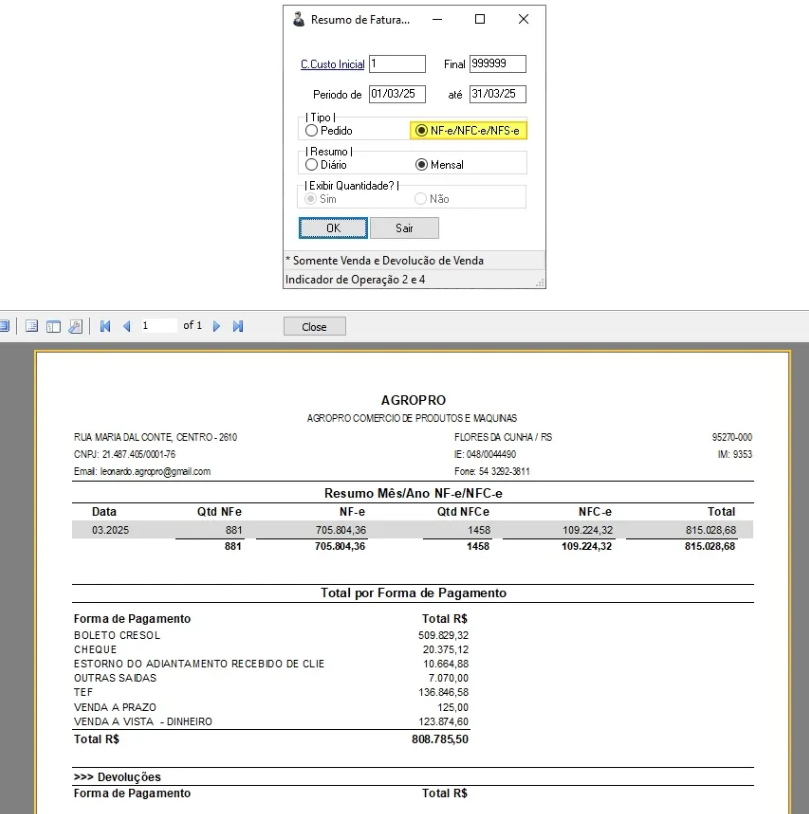Click the OK button
Viewport: 809px width, 814px height.
click(333, 228)
